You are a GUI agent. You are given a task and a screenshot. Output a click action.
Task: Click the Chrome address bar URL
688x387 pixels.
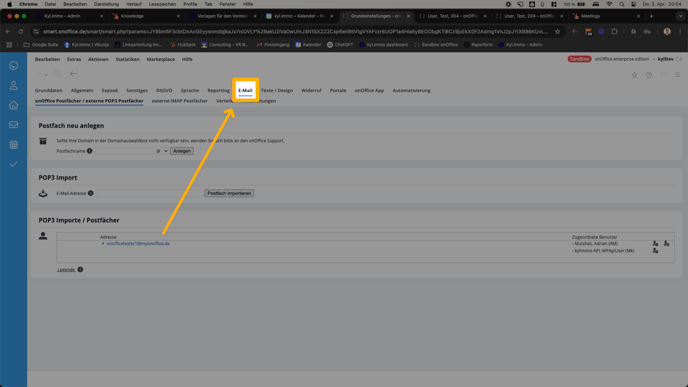[x=295, y=32]
